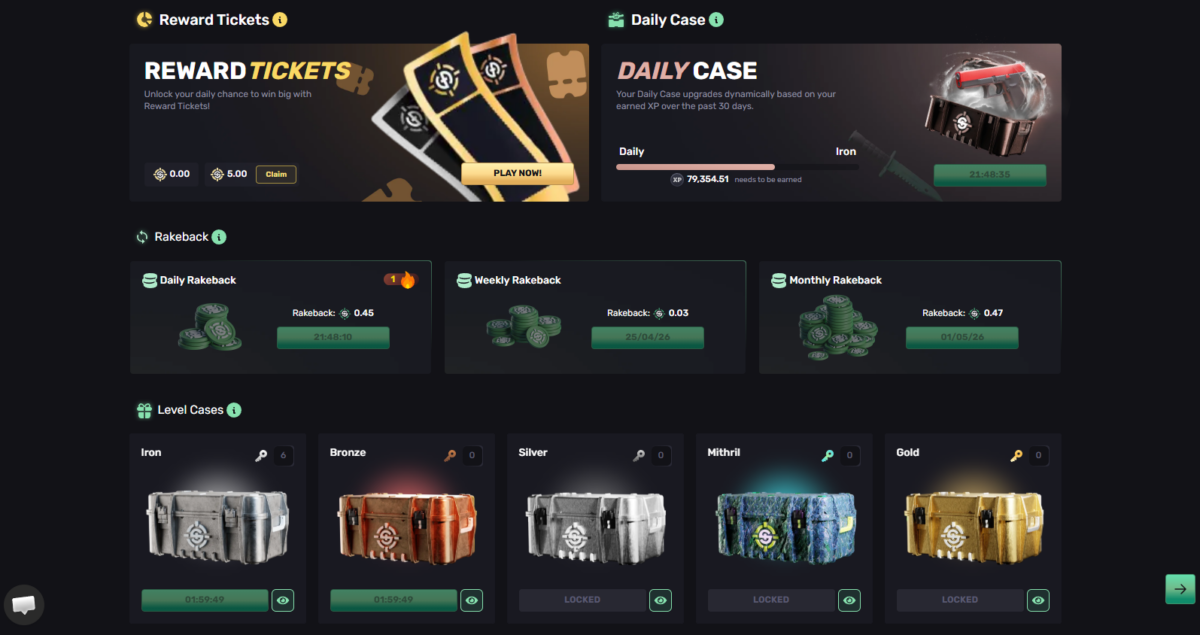
Task: Click the info icon beside Reward Tickets
Action: (x=280, y=19)
